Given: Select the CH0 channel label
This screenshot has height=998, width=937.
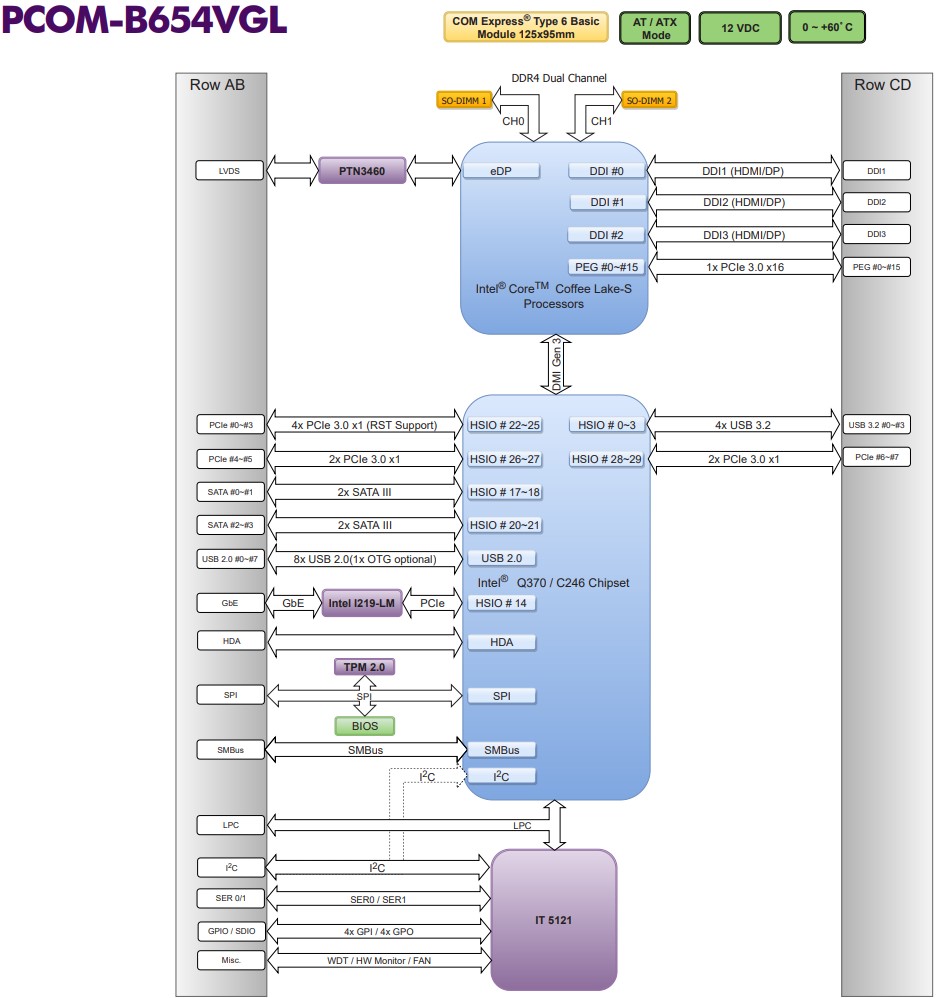Looking at the screenshot, I should click(x=513, y=121).
